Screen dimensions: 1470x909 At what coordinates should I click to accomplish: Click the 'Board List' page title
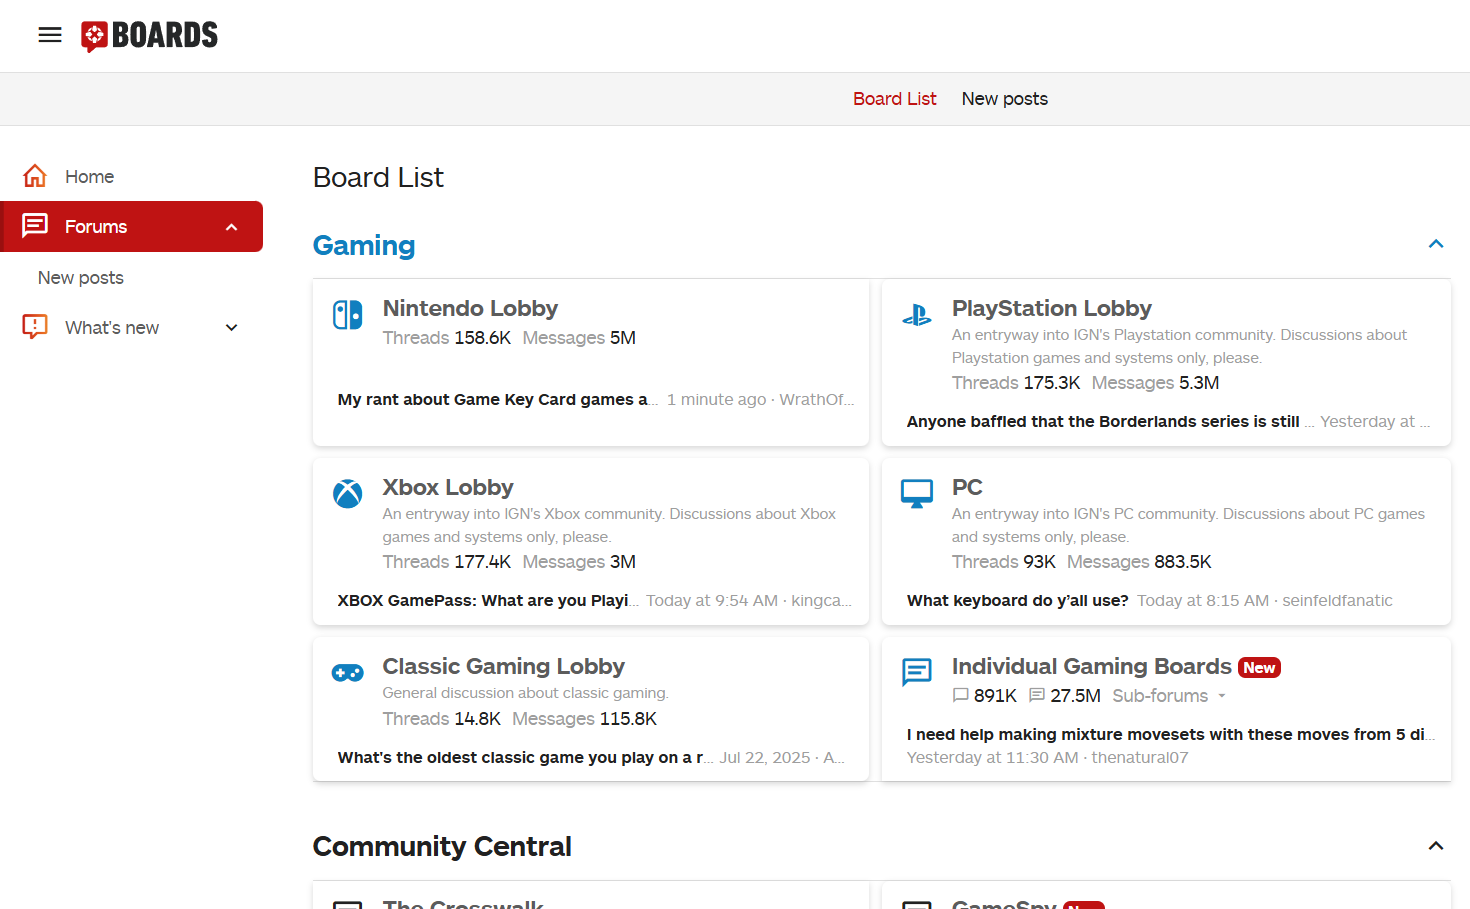click(378, 178)
